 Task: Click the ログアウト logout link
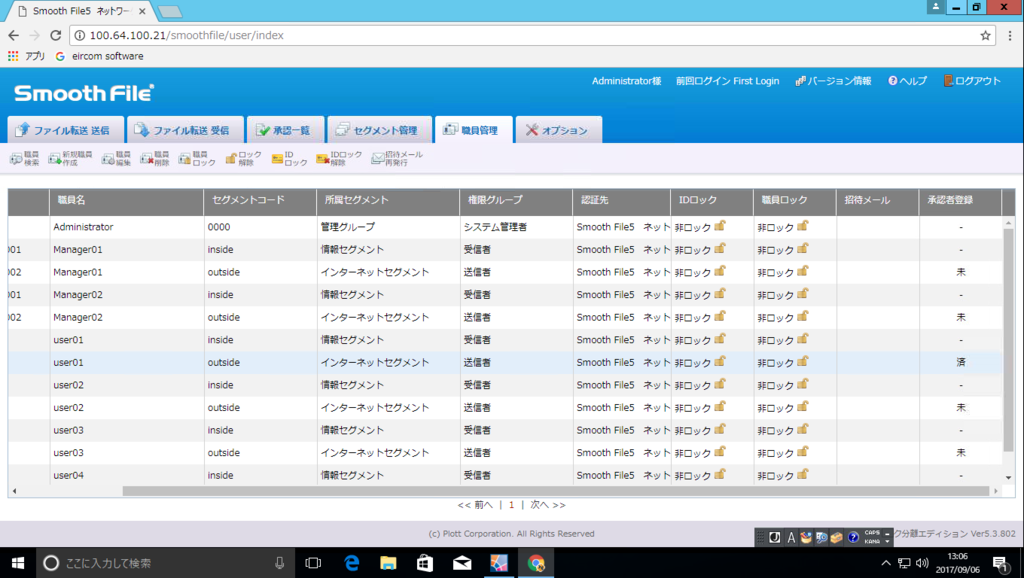click(x=972, y=81)
